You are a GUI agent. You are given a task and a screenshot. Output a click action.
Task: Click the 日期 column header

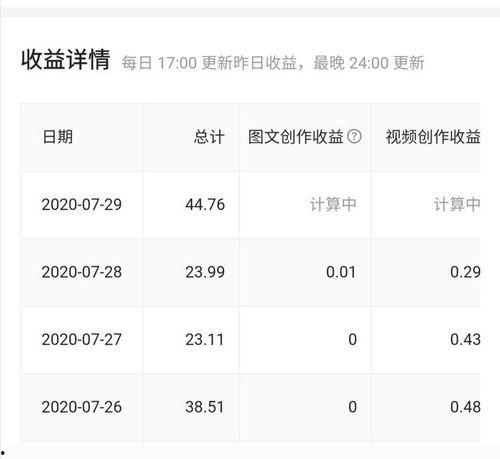(x=58, y=137)
